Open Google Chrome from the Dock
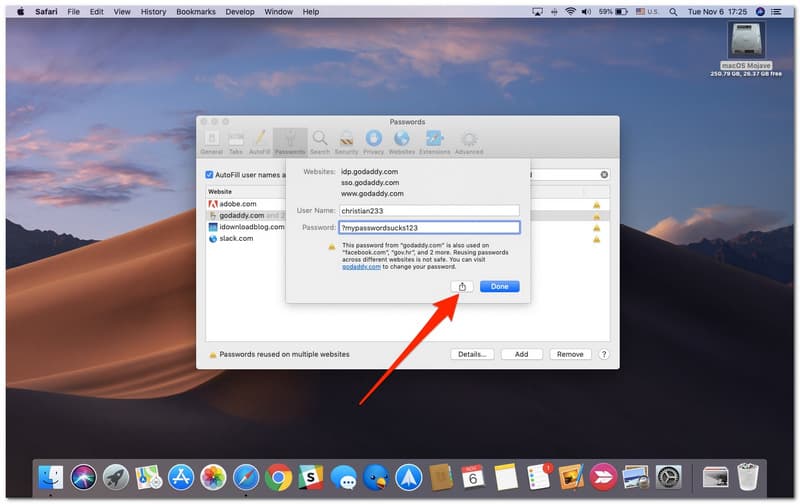The width and height of the screenshot is (800, 504). pos(279,477)
